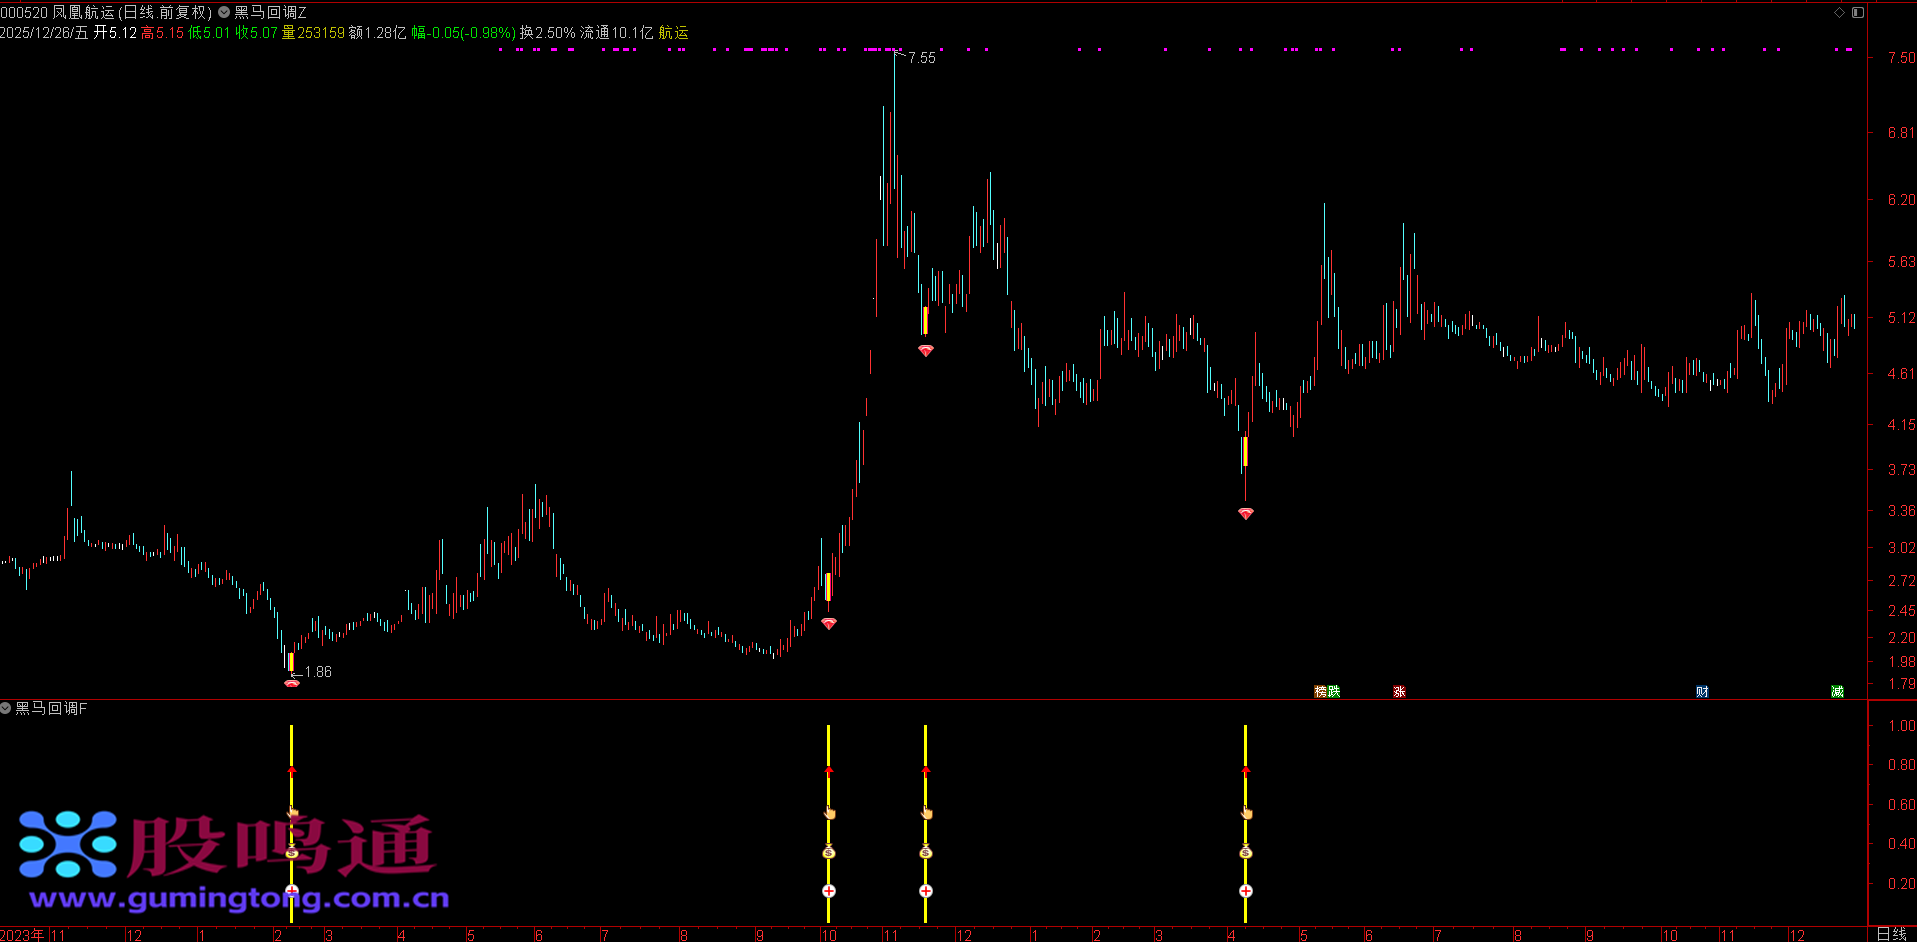Screen dimensions: 1917x942
Task: Click the 日线 period label at bottom right
Action: 1891,934
